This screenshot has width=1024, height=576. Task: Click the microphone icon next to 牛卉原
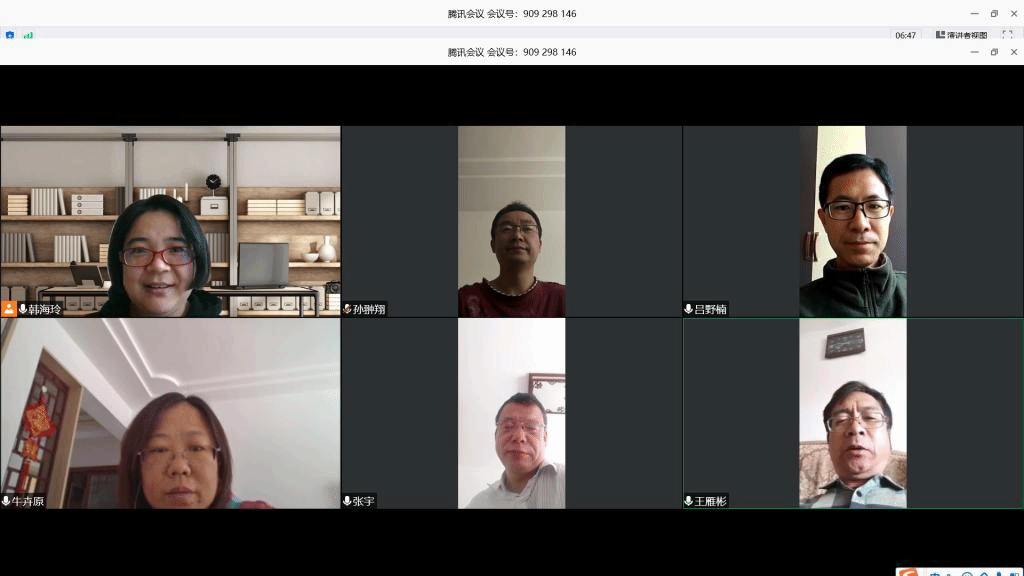coord(6,501)
